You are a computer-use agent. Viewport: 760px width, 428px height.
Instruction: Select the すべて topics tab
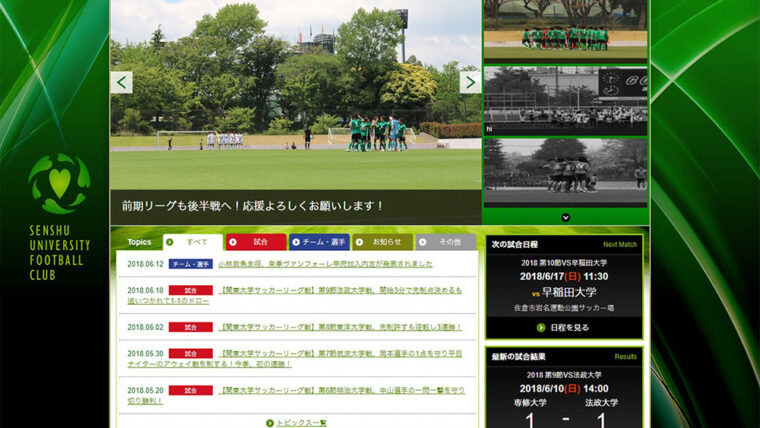point(193,242)
